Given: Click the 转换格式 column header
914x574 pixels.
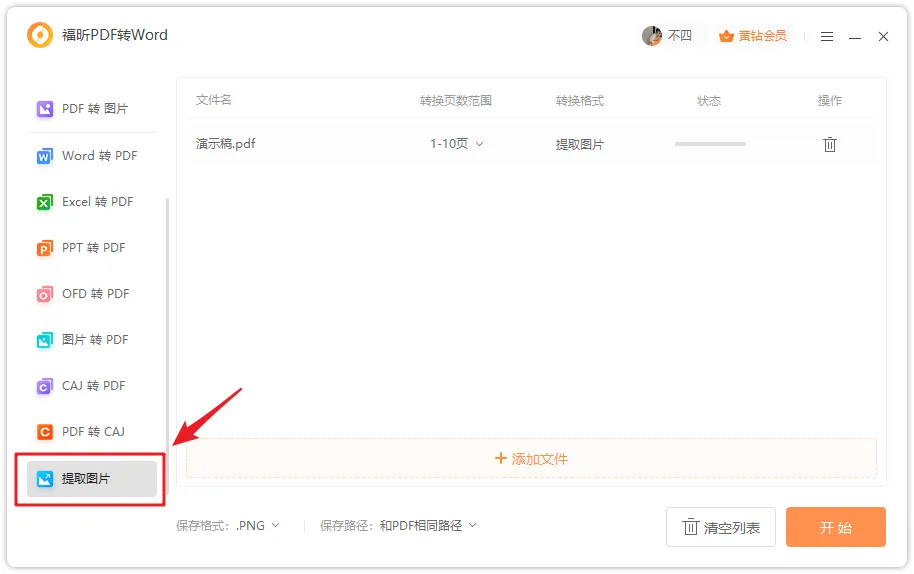Looking at the screenshot, I should pos(579,101).
